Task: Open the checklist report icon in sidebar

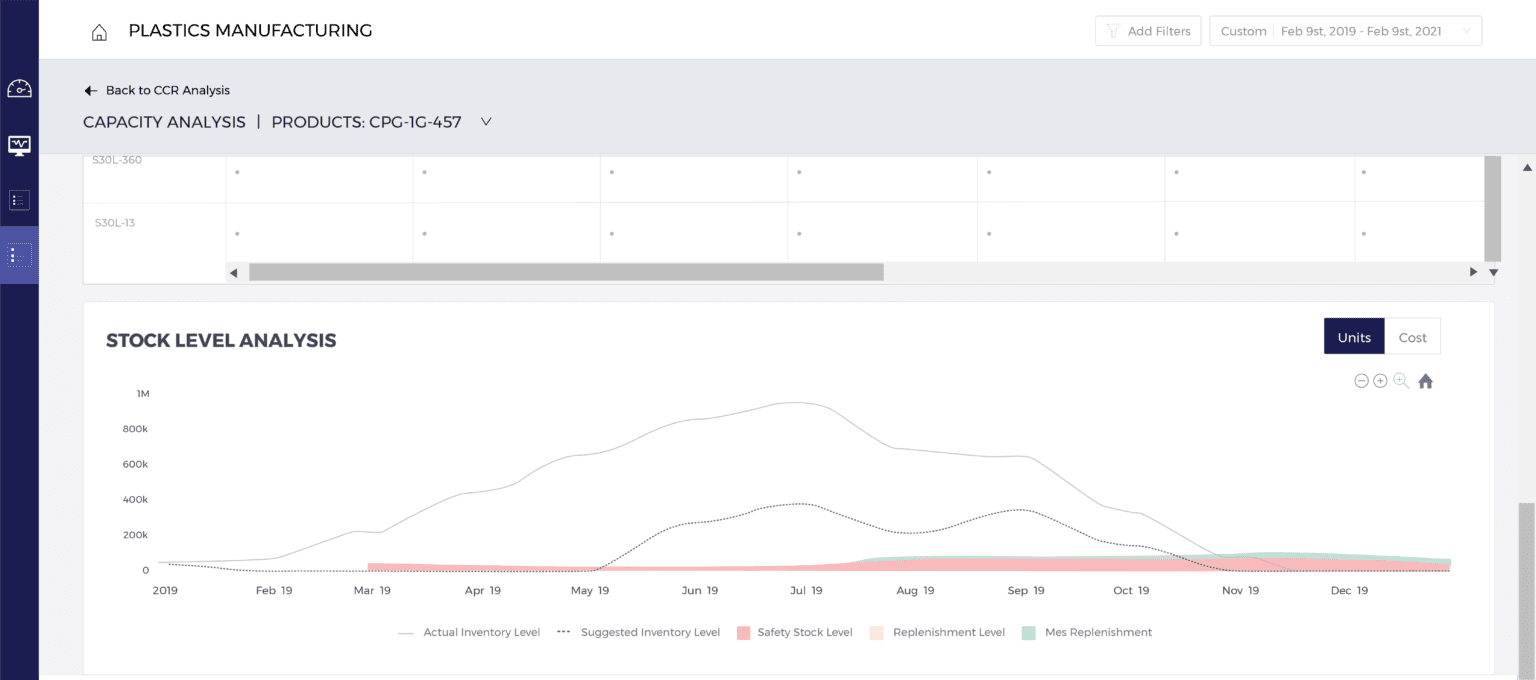Action: pos(19,200)
